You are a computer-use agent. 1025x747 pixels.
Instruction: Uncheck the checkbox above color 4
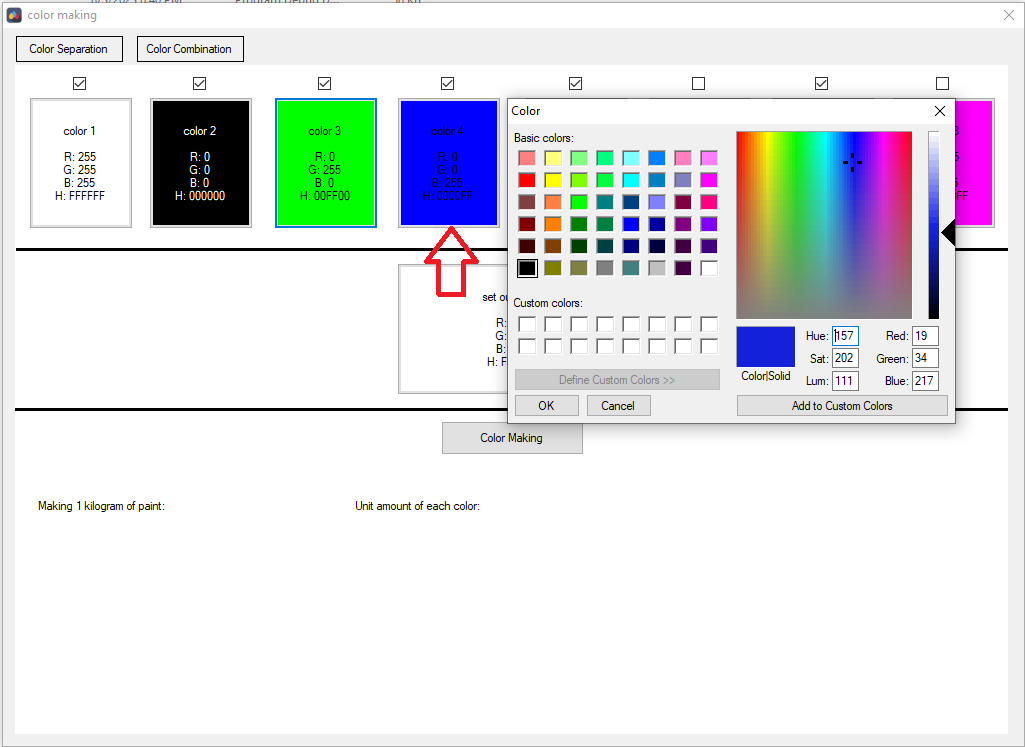[x=447, y=84]
